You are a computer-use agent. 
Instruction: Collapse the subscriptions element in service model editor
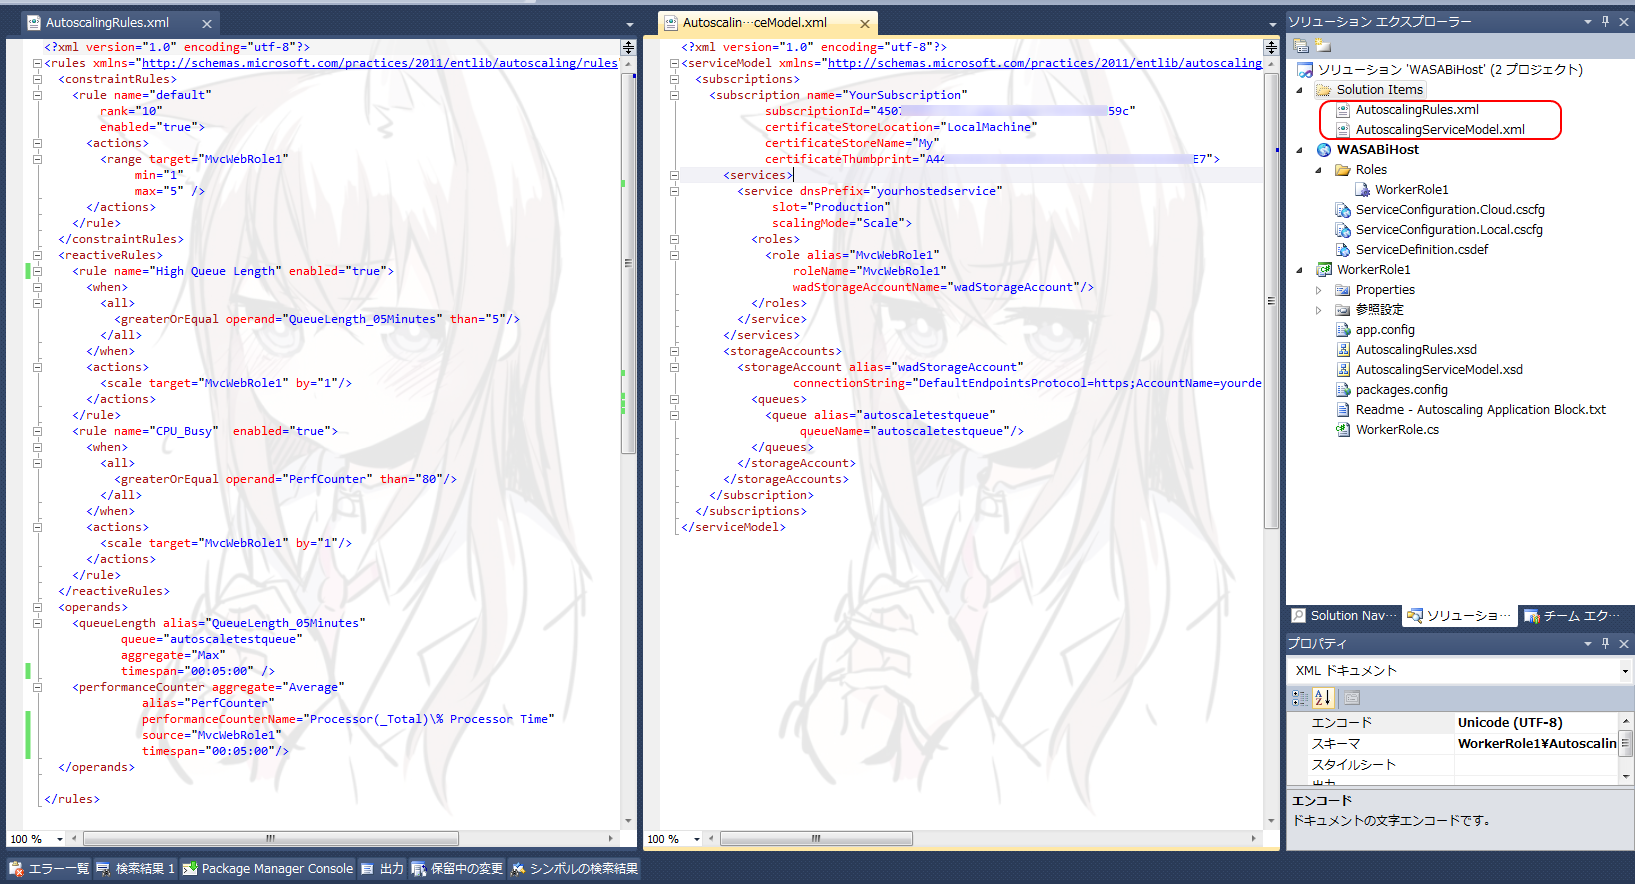(x=674, y=79)
